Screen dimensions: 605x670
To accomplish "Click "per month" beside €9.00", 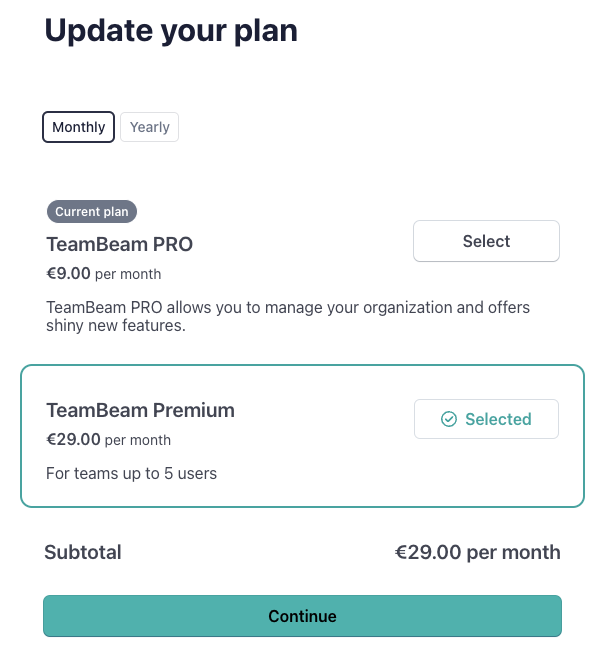I will coord(128,274).
